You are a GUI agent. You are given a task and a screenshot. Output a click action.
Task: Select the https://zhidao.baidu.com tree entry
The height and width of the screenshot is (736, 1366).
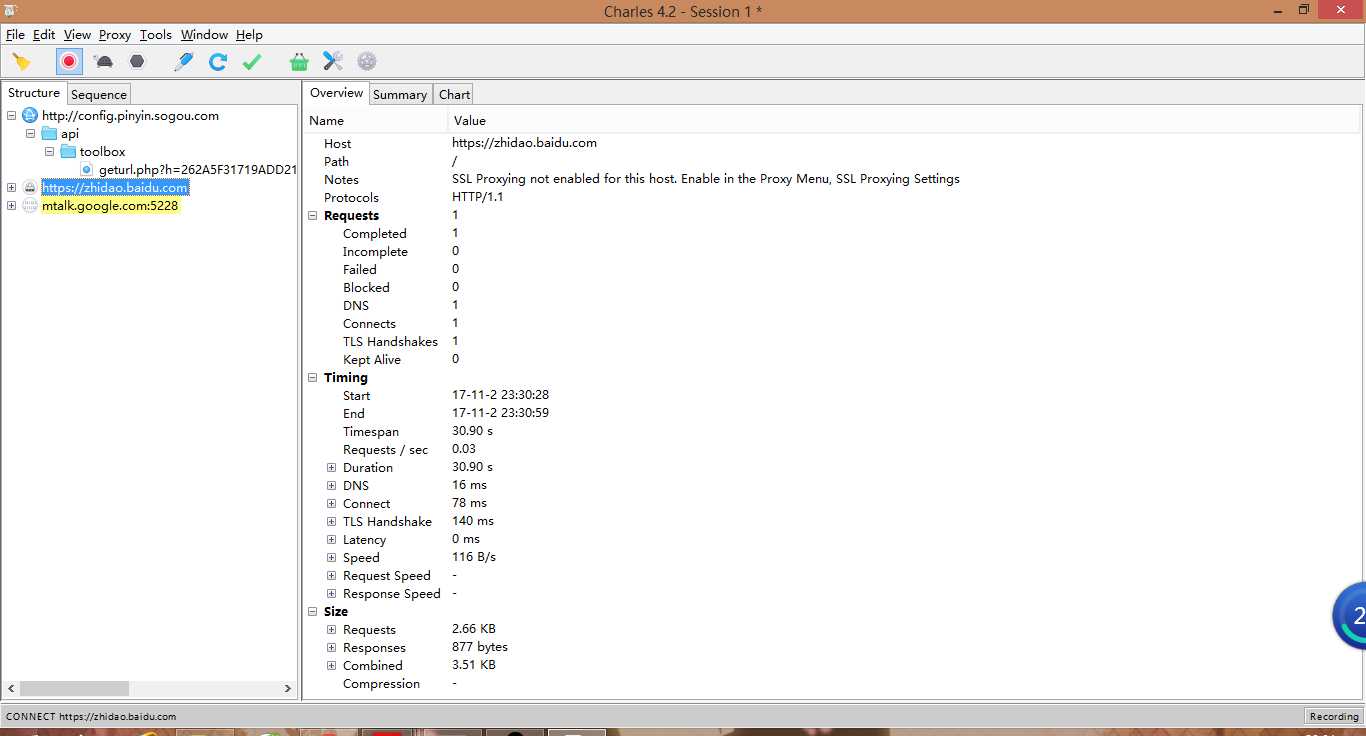click(x=115, y=187)
